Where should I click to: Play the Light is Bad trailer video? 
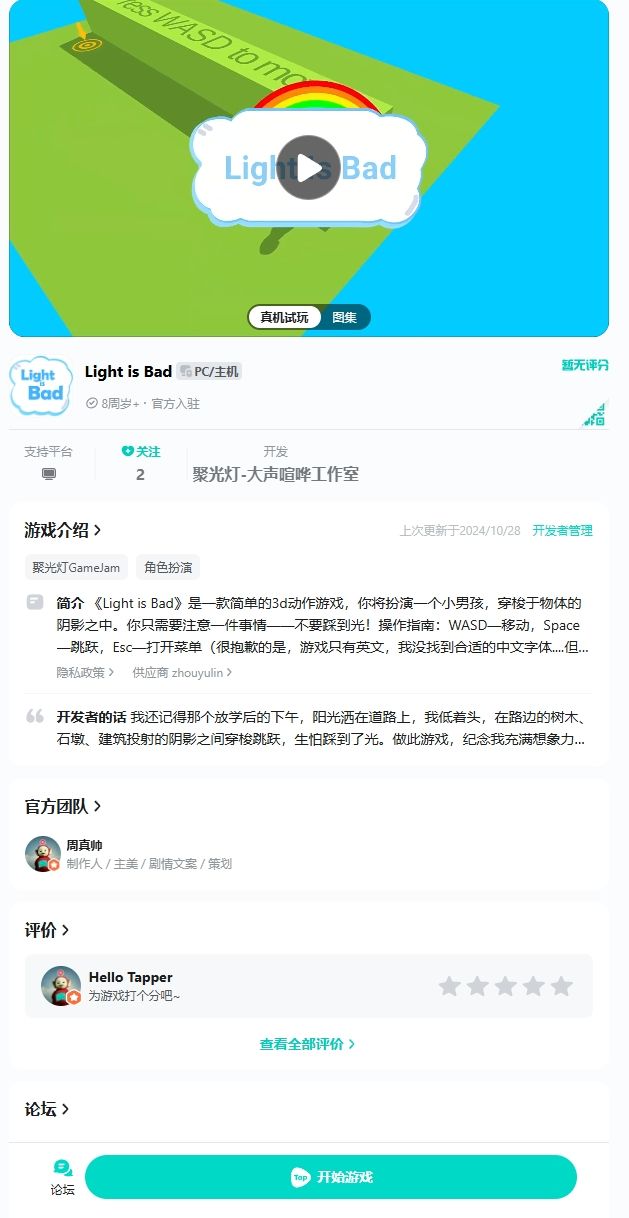point(308,167)
